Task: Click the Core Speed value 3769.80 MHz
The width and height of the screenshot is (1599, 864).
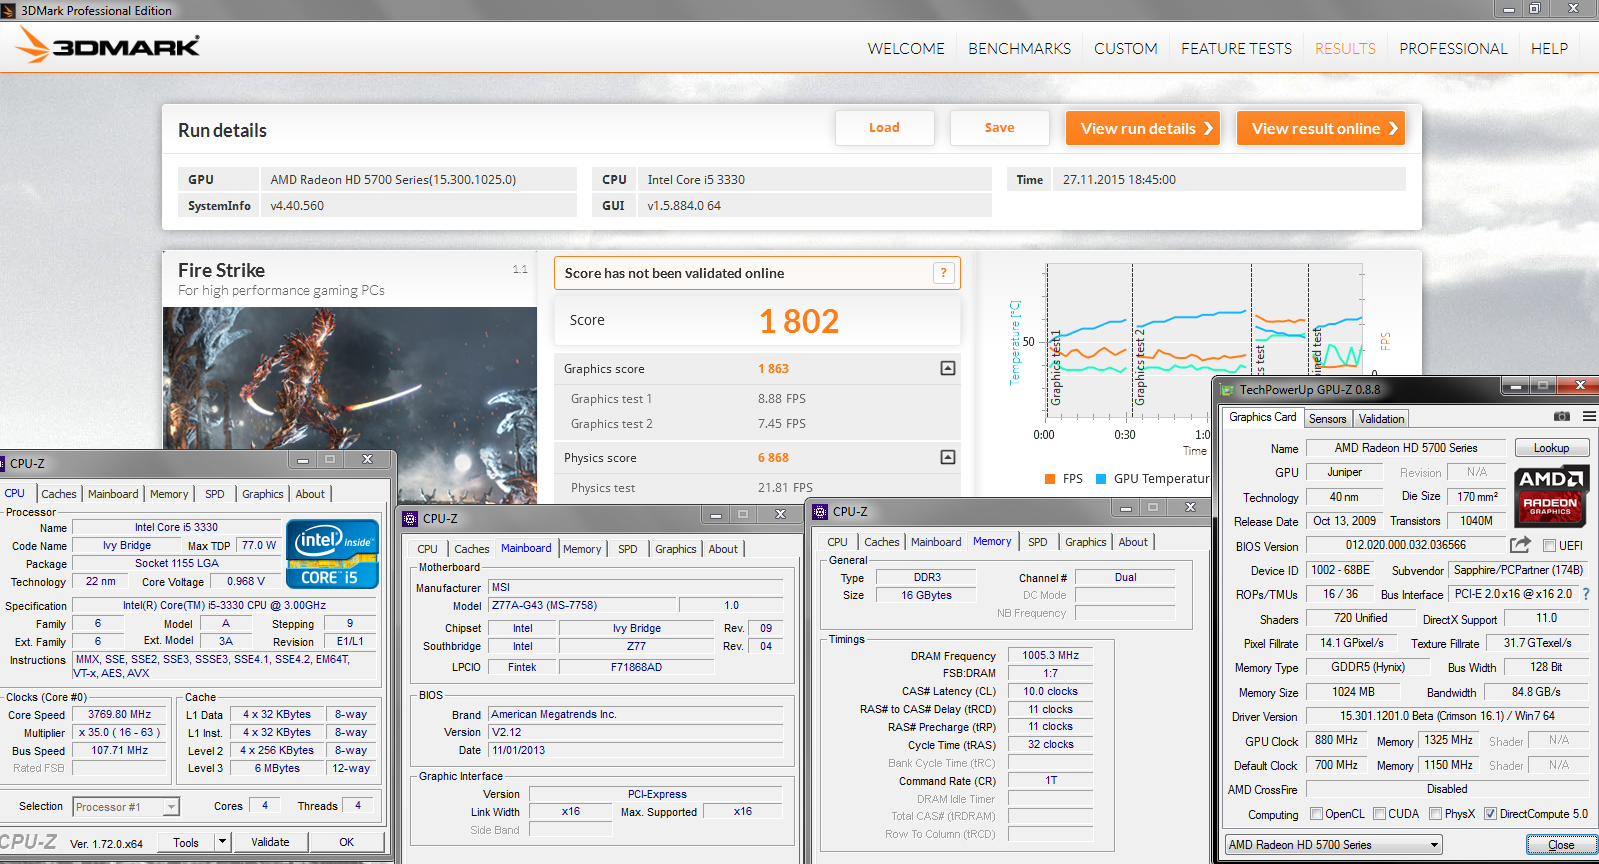Action: point(119,715)
